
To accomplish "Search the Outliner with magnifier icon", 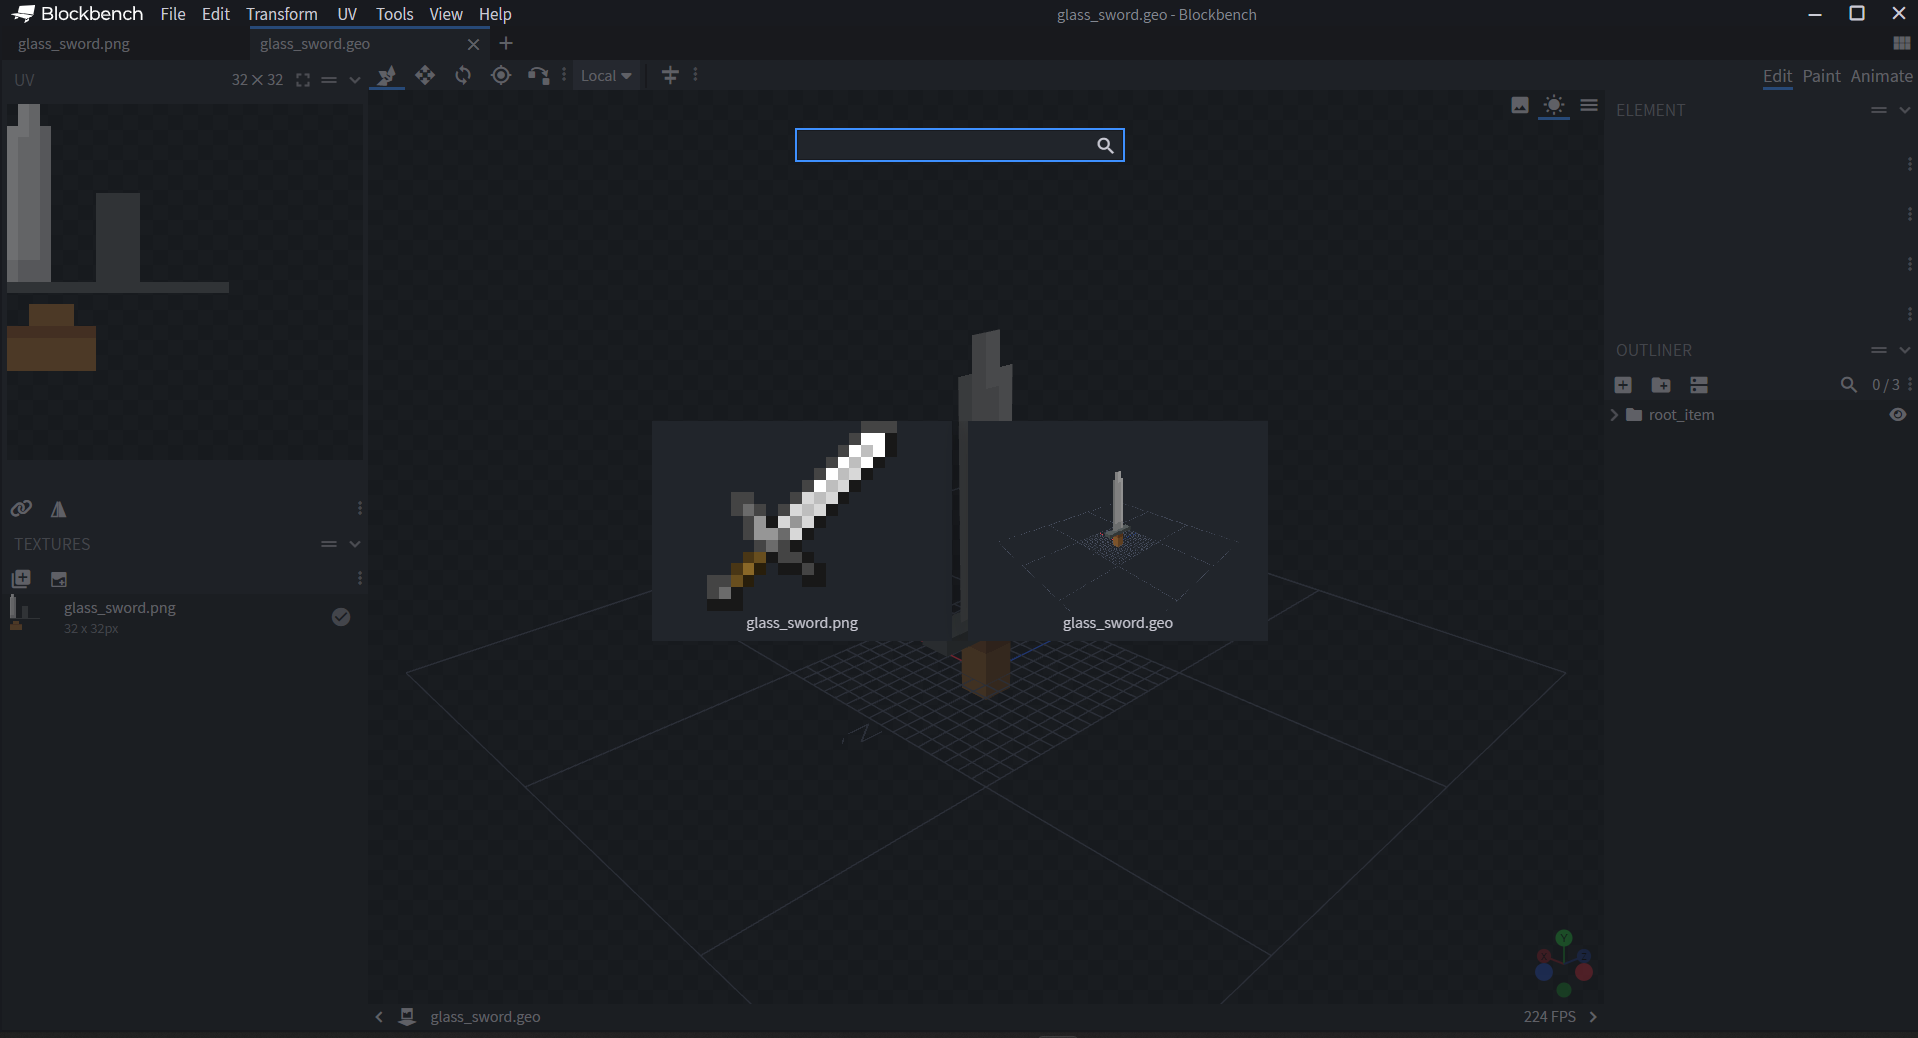I will (x=1849, y=385).
